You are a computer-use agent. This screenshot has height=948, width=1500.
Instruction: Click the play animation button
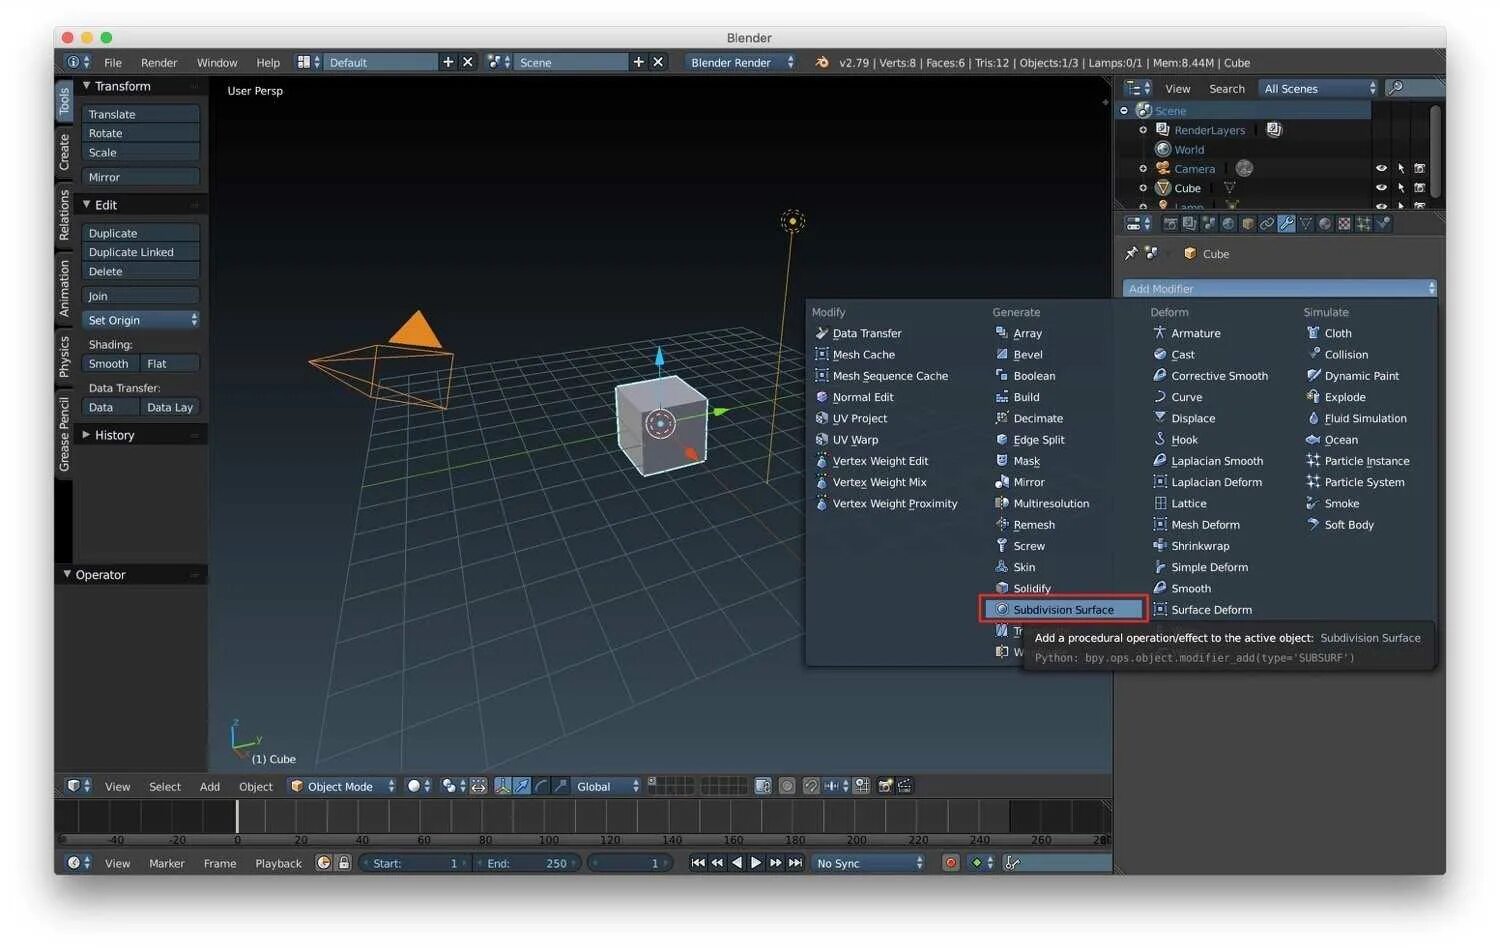point(756,863)
